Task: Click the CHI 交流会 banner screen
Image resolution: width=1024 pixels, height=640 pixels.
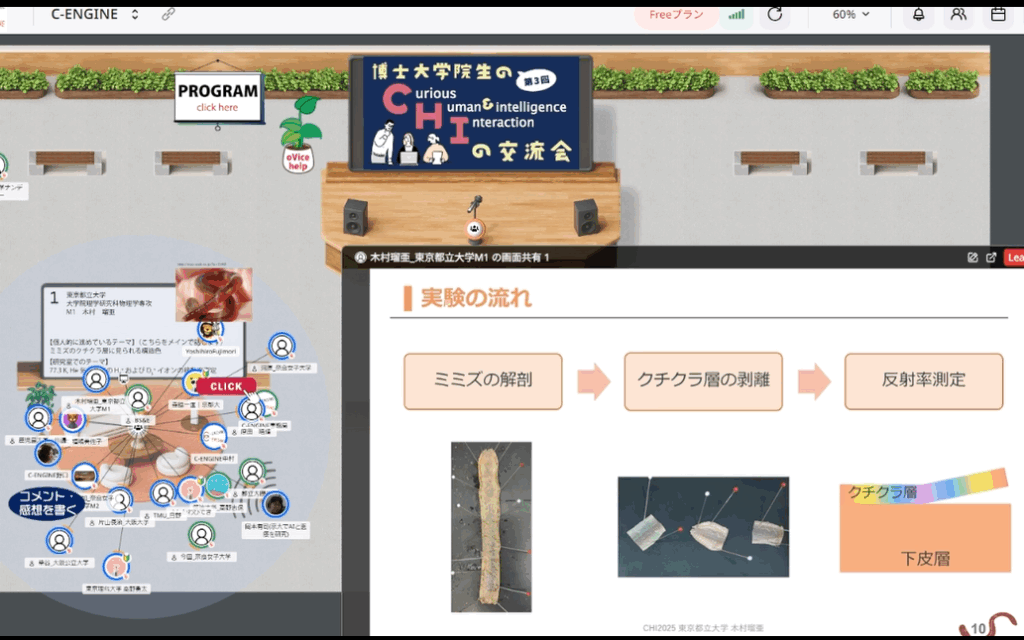Action: (x=472, y=113)
